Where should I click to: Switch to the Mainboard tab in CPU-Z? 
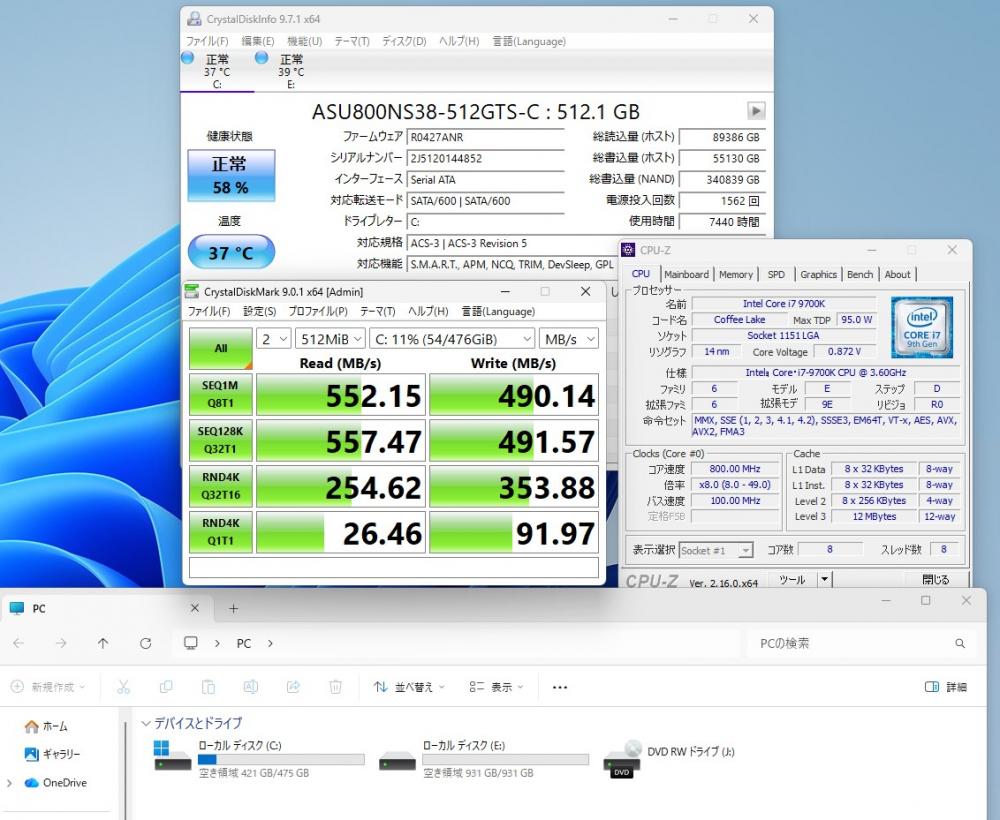pyautogui.click(x=686, y=274)
